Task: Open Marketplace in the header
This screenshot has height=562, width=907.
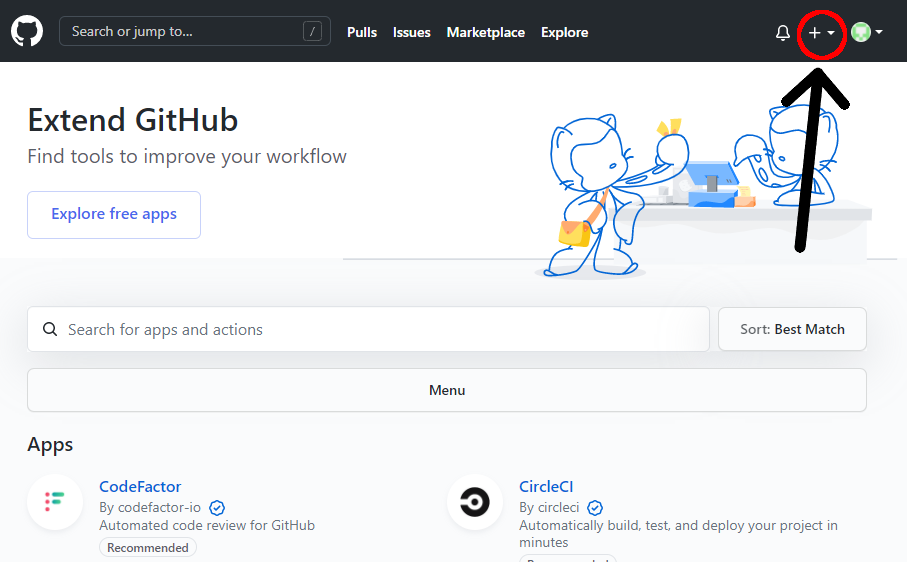Action: point(485,32)
